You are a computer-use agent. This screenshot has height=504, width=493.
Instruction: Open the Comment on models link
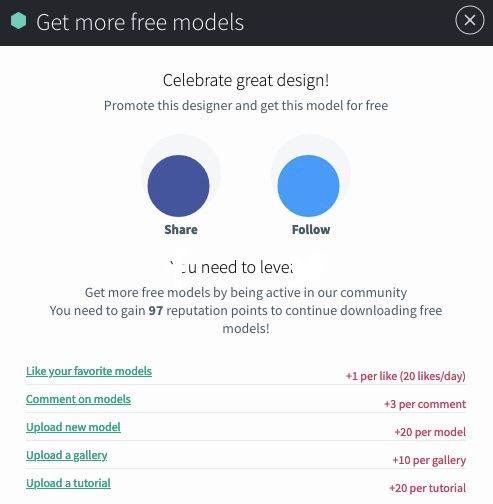tap(78, 399)
